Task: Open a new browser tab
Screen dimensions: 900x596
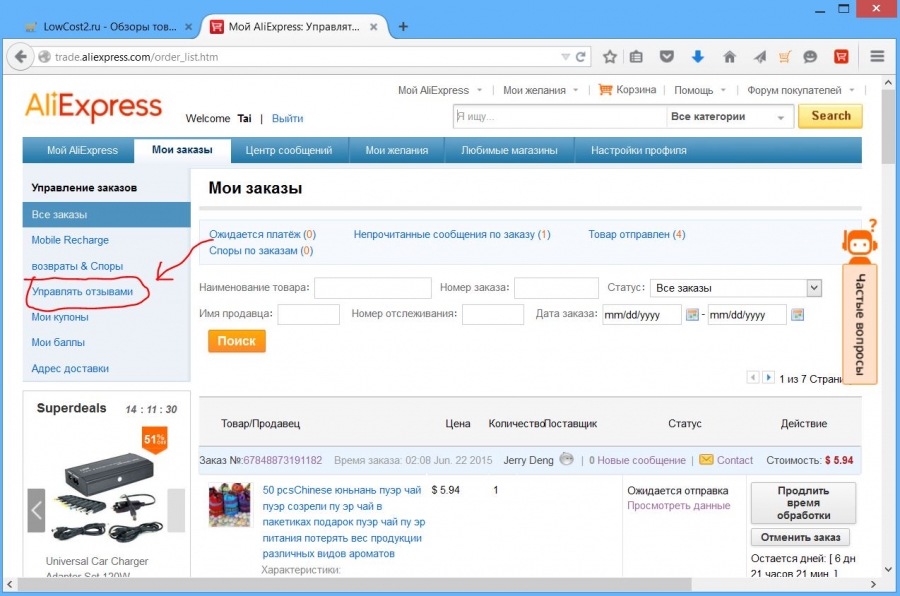Action: pos(404,26)
